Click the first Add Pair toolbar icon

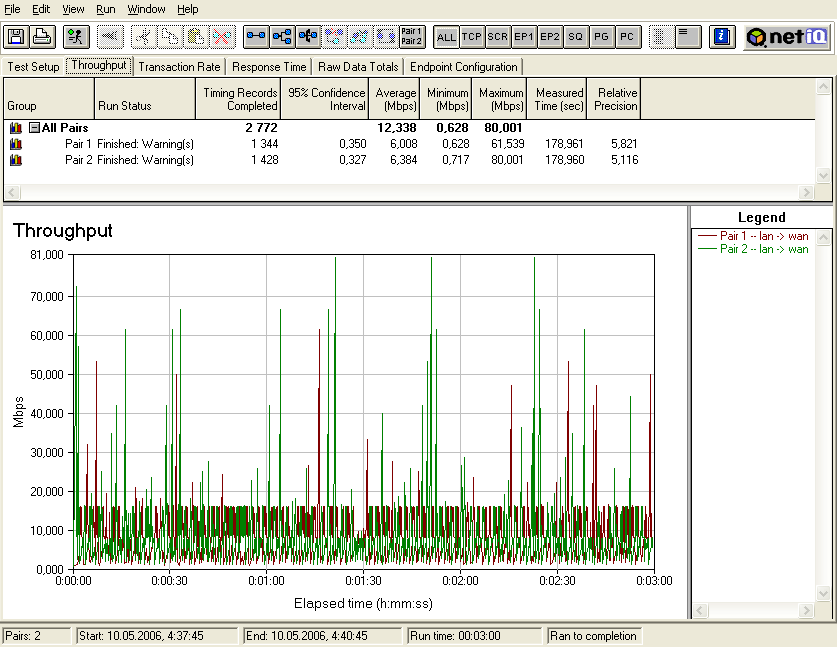point(257,37)
